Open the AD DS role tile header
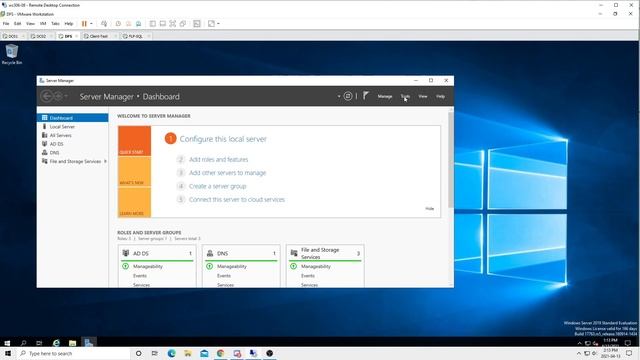The width and height of the screenshot is (640, 360). [x=157, y=253]
